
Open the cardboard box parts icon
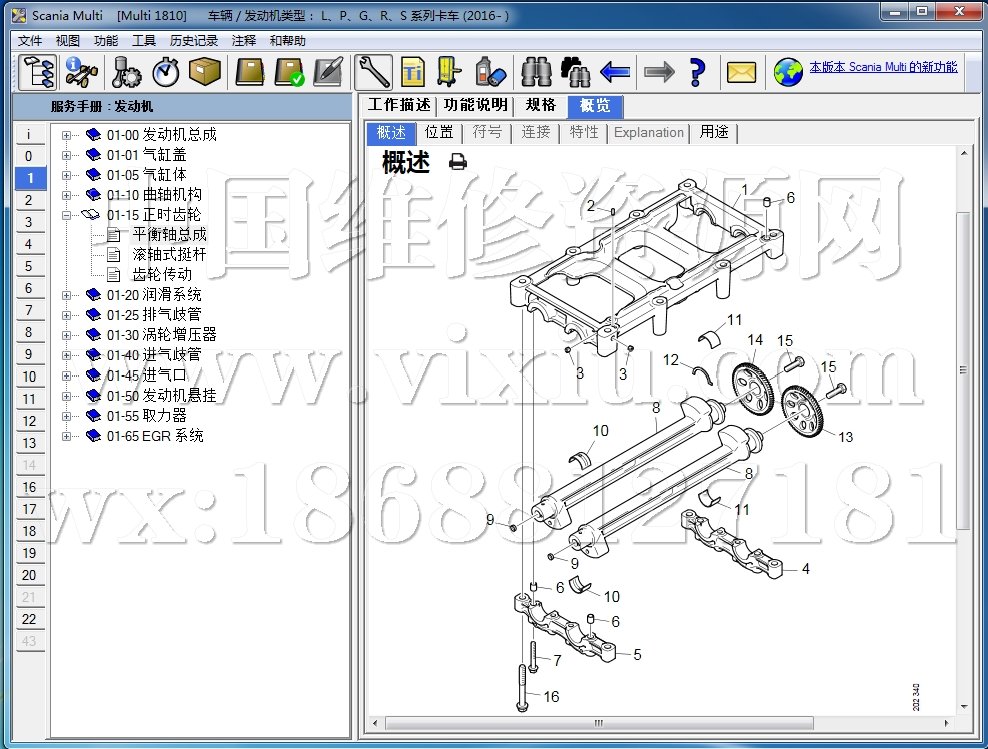[204, 72]
